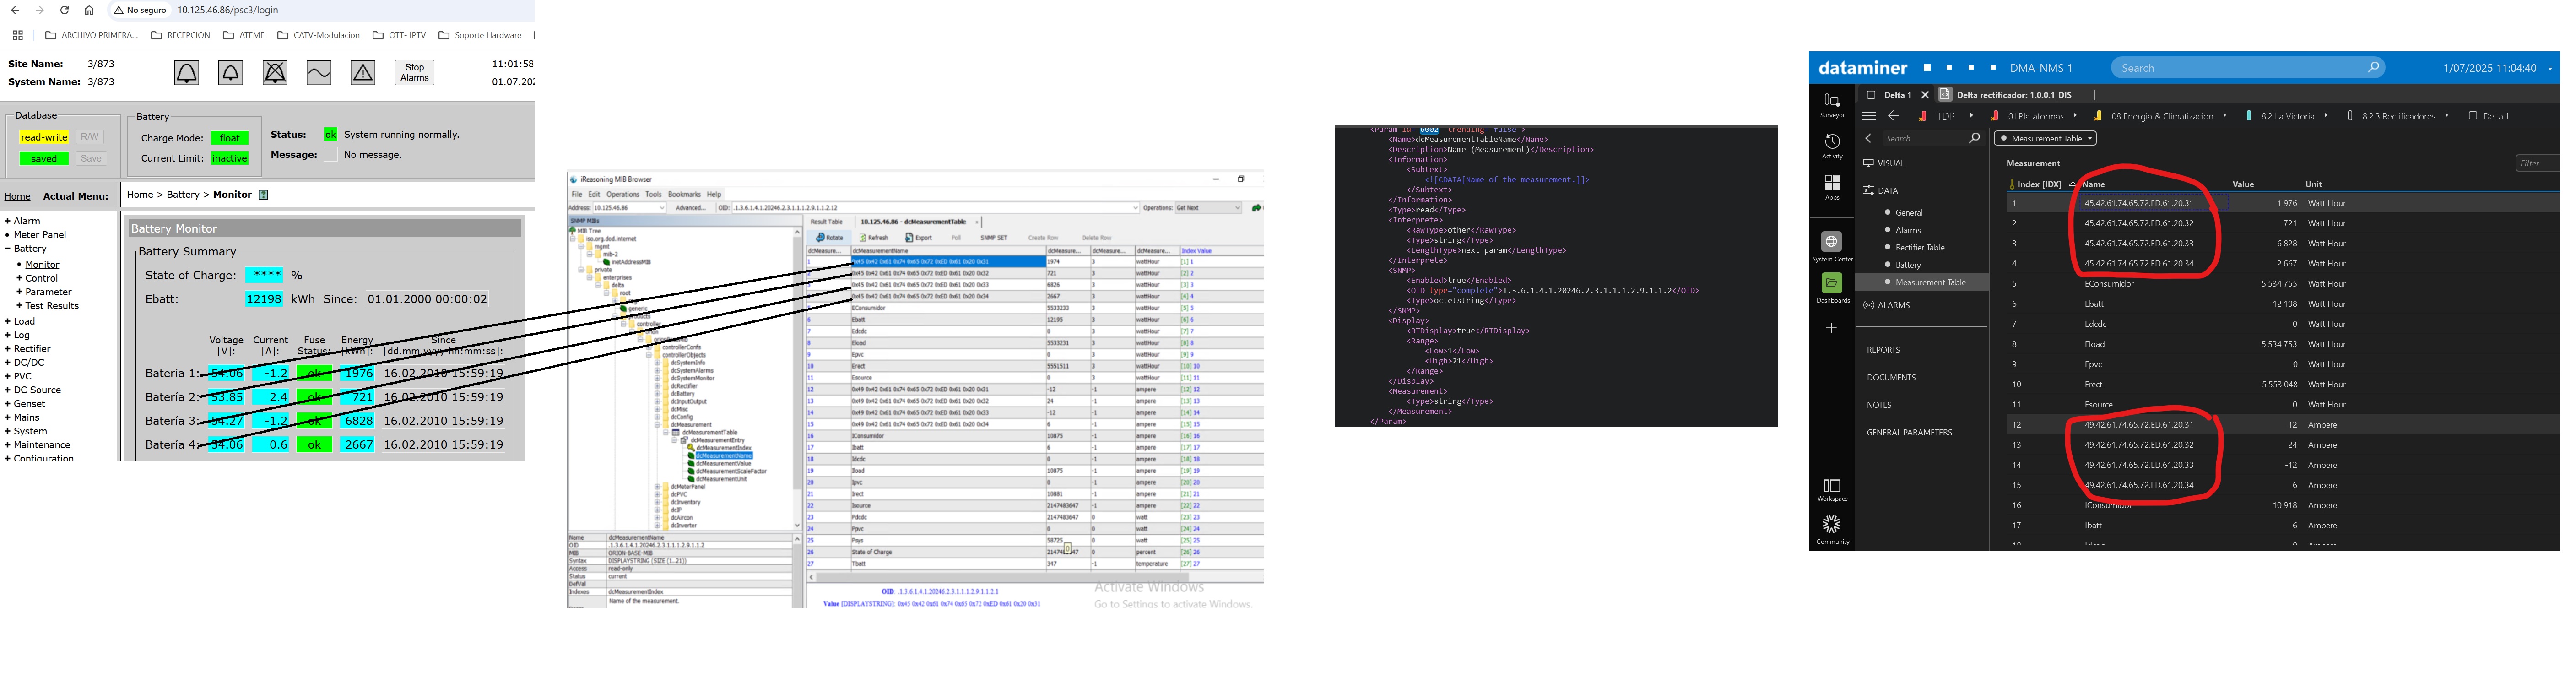
Task: Click the Advanced button in MIB Browser
Action: pyautogui.click(x=691, y=208)
